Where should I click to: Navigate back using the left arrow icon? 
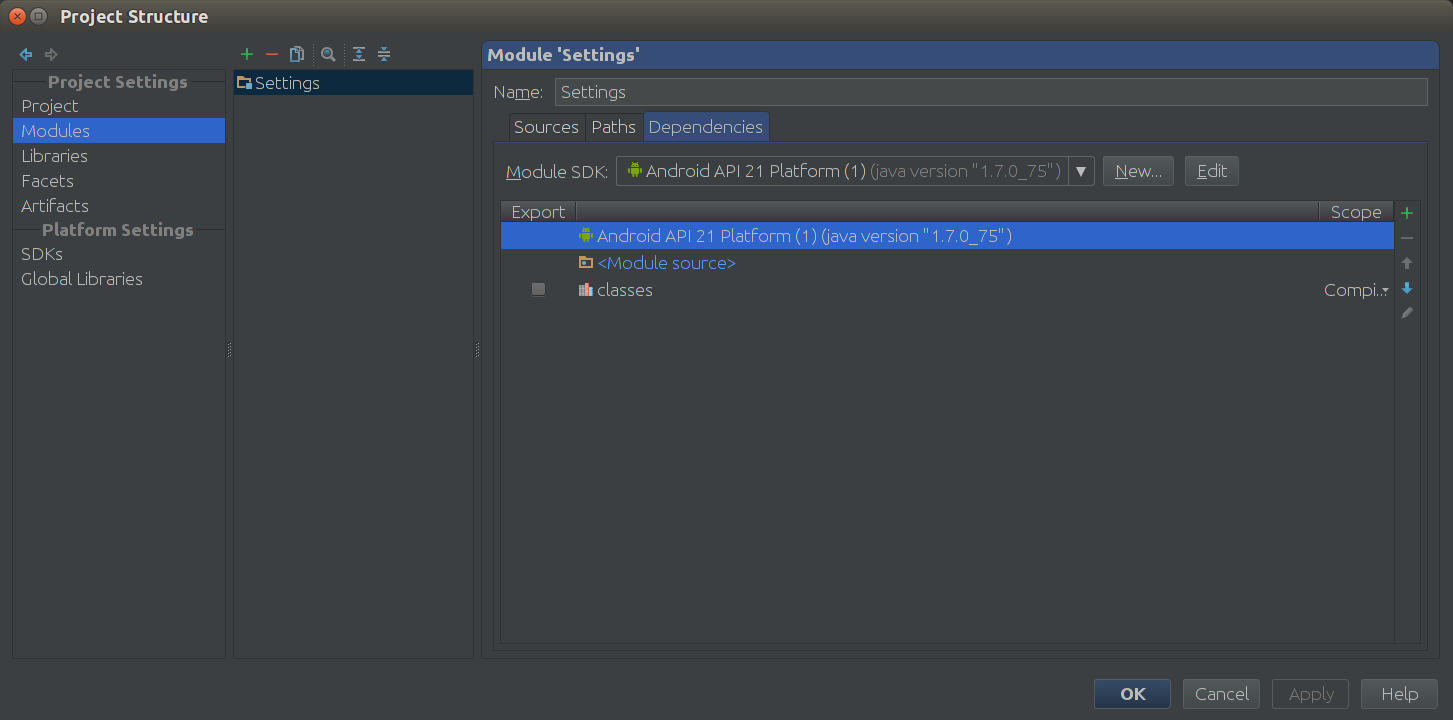click(x=25, y=54)
